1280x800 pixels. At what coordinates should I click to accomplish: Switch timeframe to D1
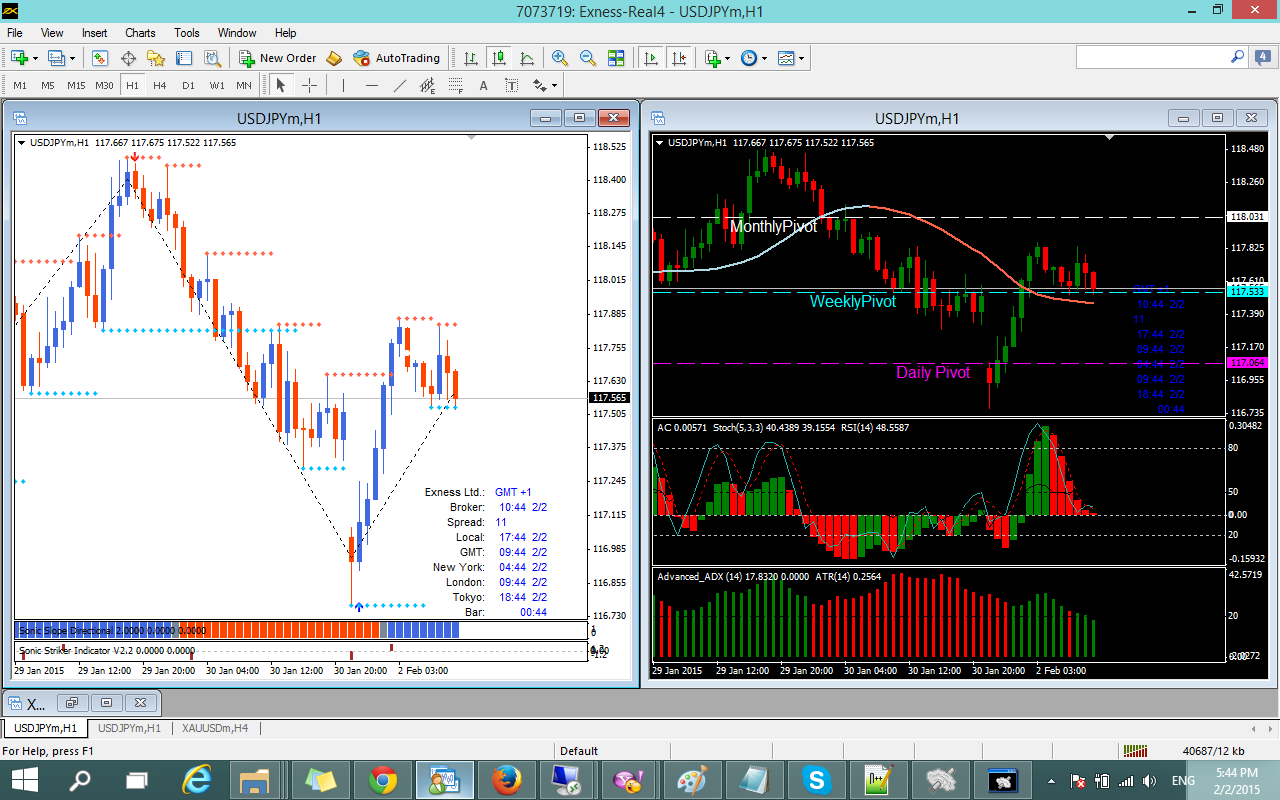pyautogui.click(x=188, y=85)
